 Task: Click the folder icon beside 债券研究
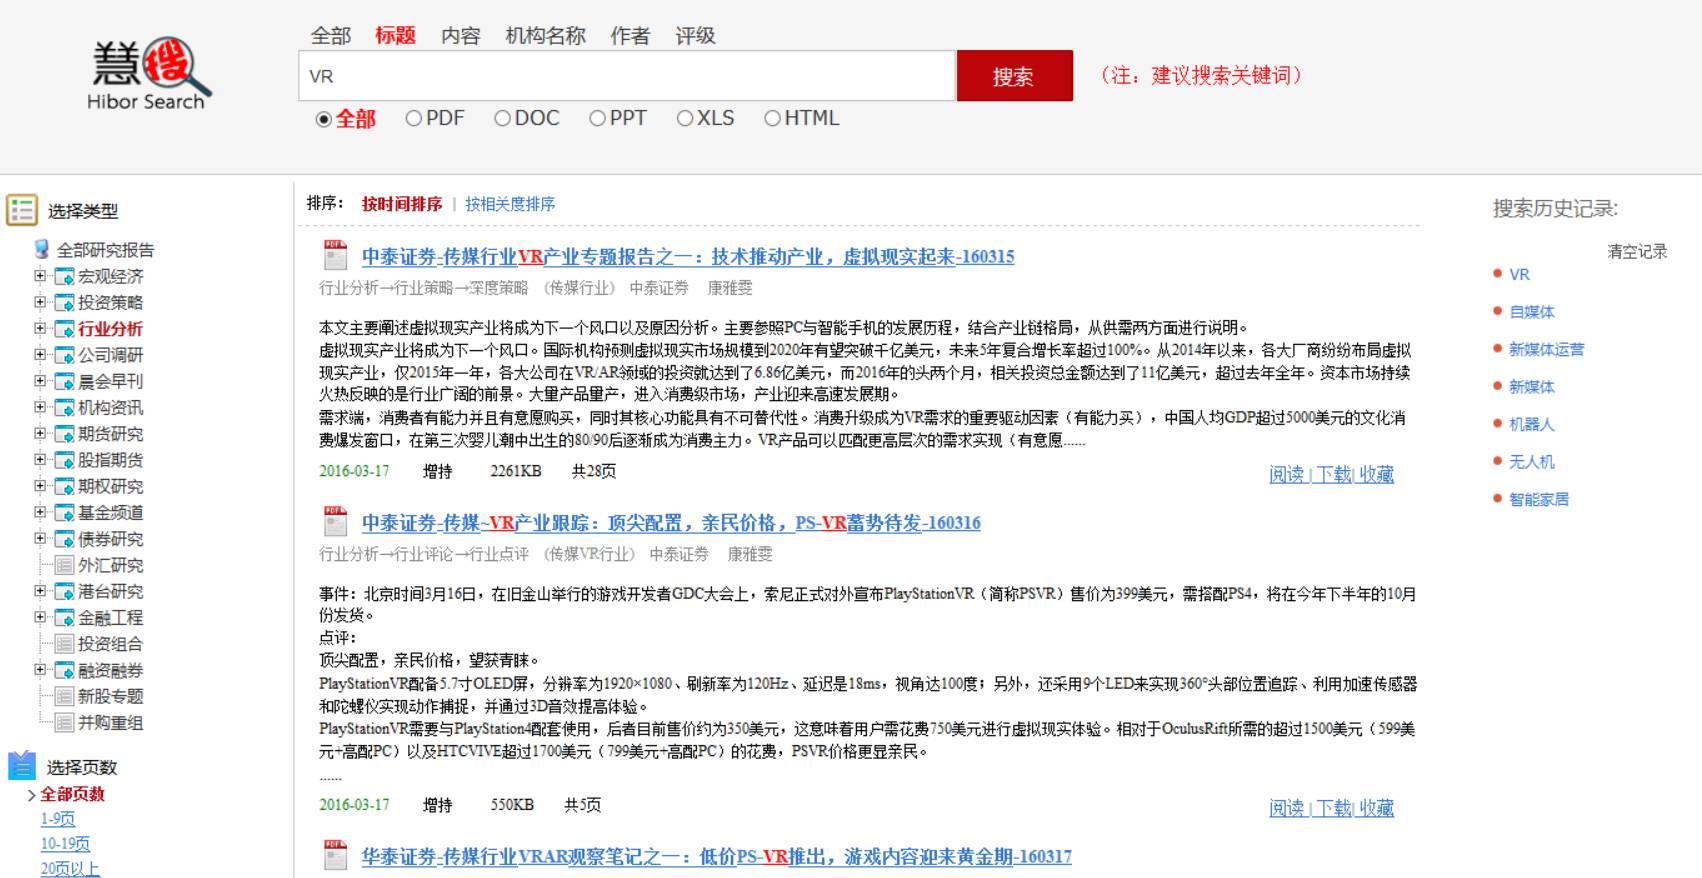[x=64, y=539]
